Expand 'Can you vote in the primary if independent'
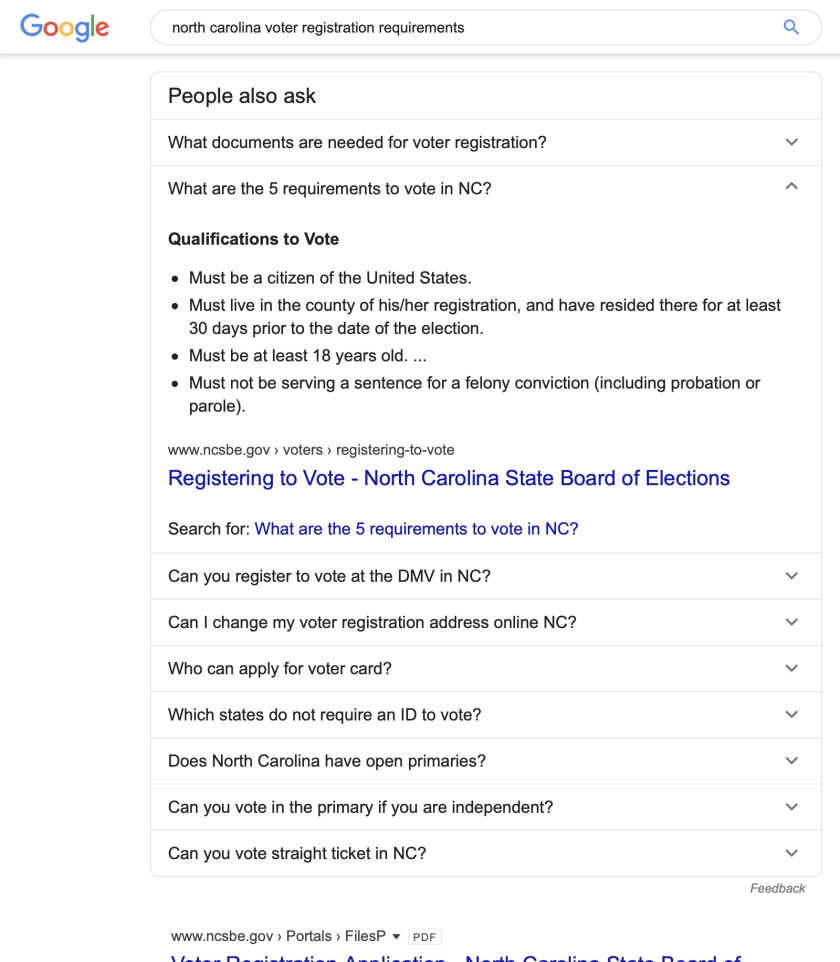This screenshot has width=840, height=962. click(x=360, y=807)
